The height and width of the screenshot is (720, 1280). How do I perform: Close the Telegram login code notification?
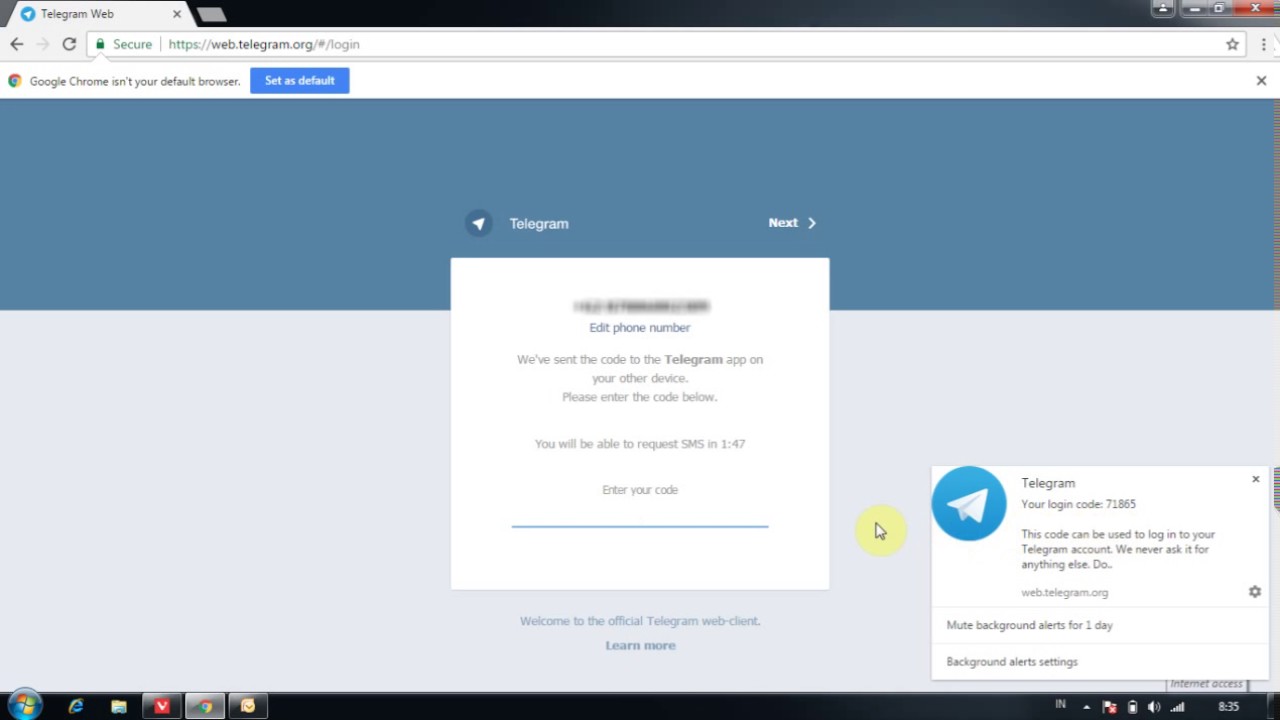[x=1256, y=479]
